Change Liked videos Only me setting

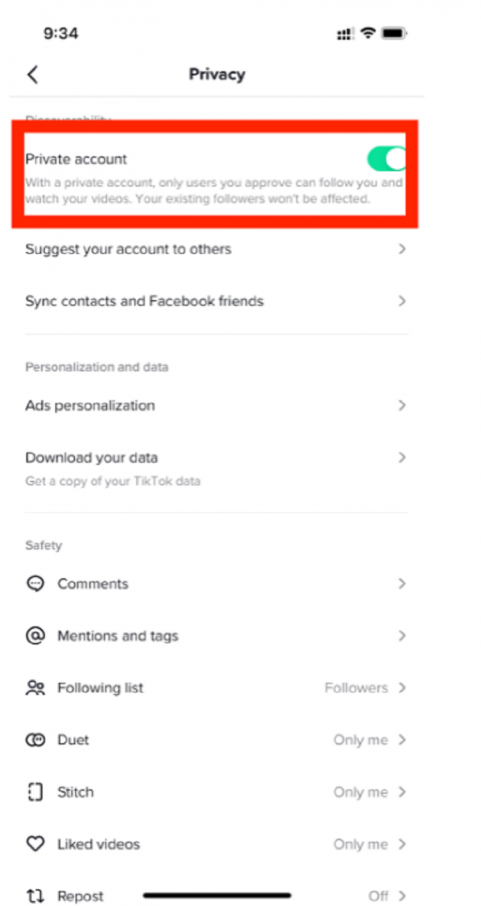[x=370, y=844]
